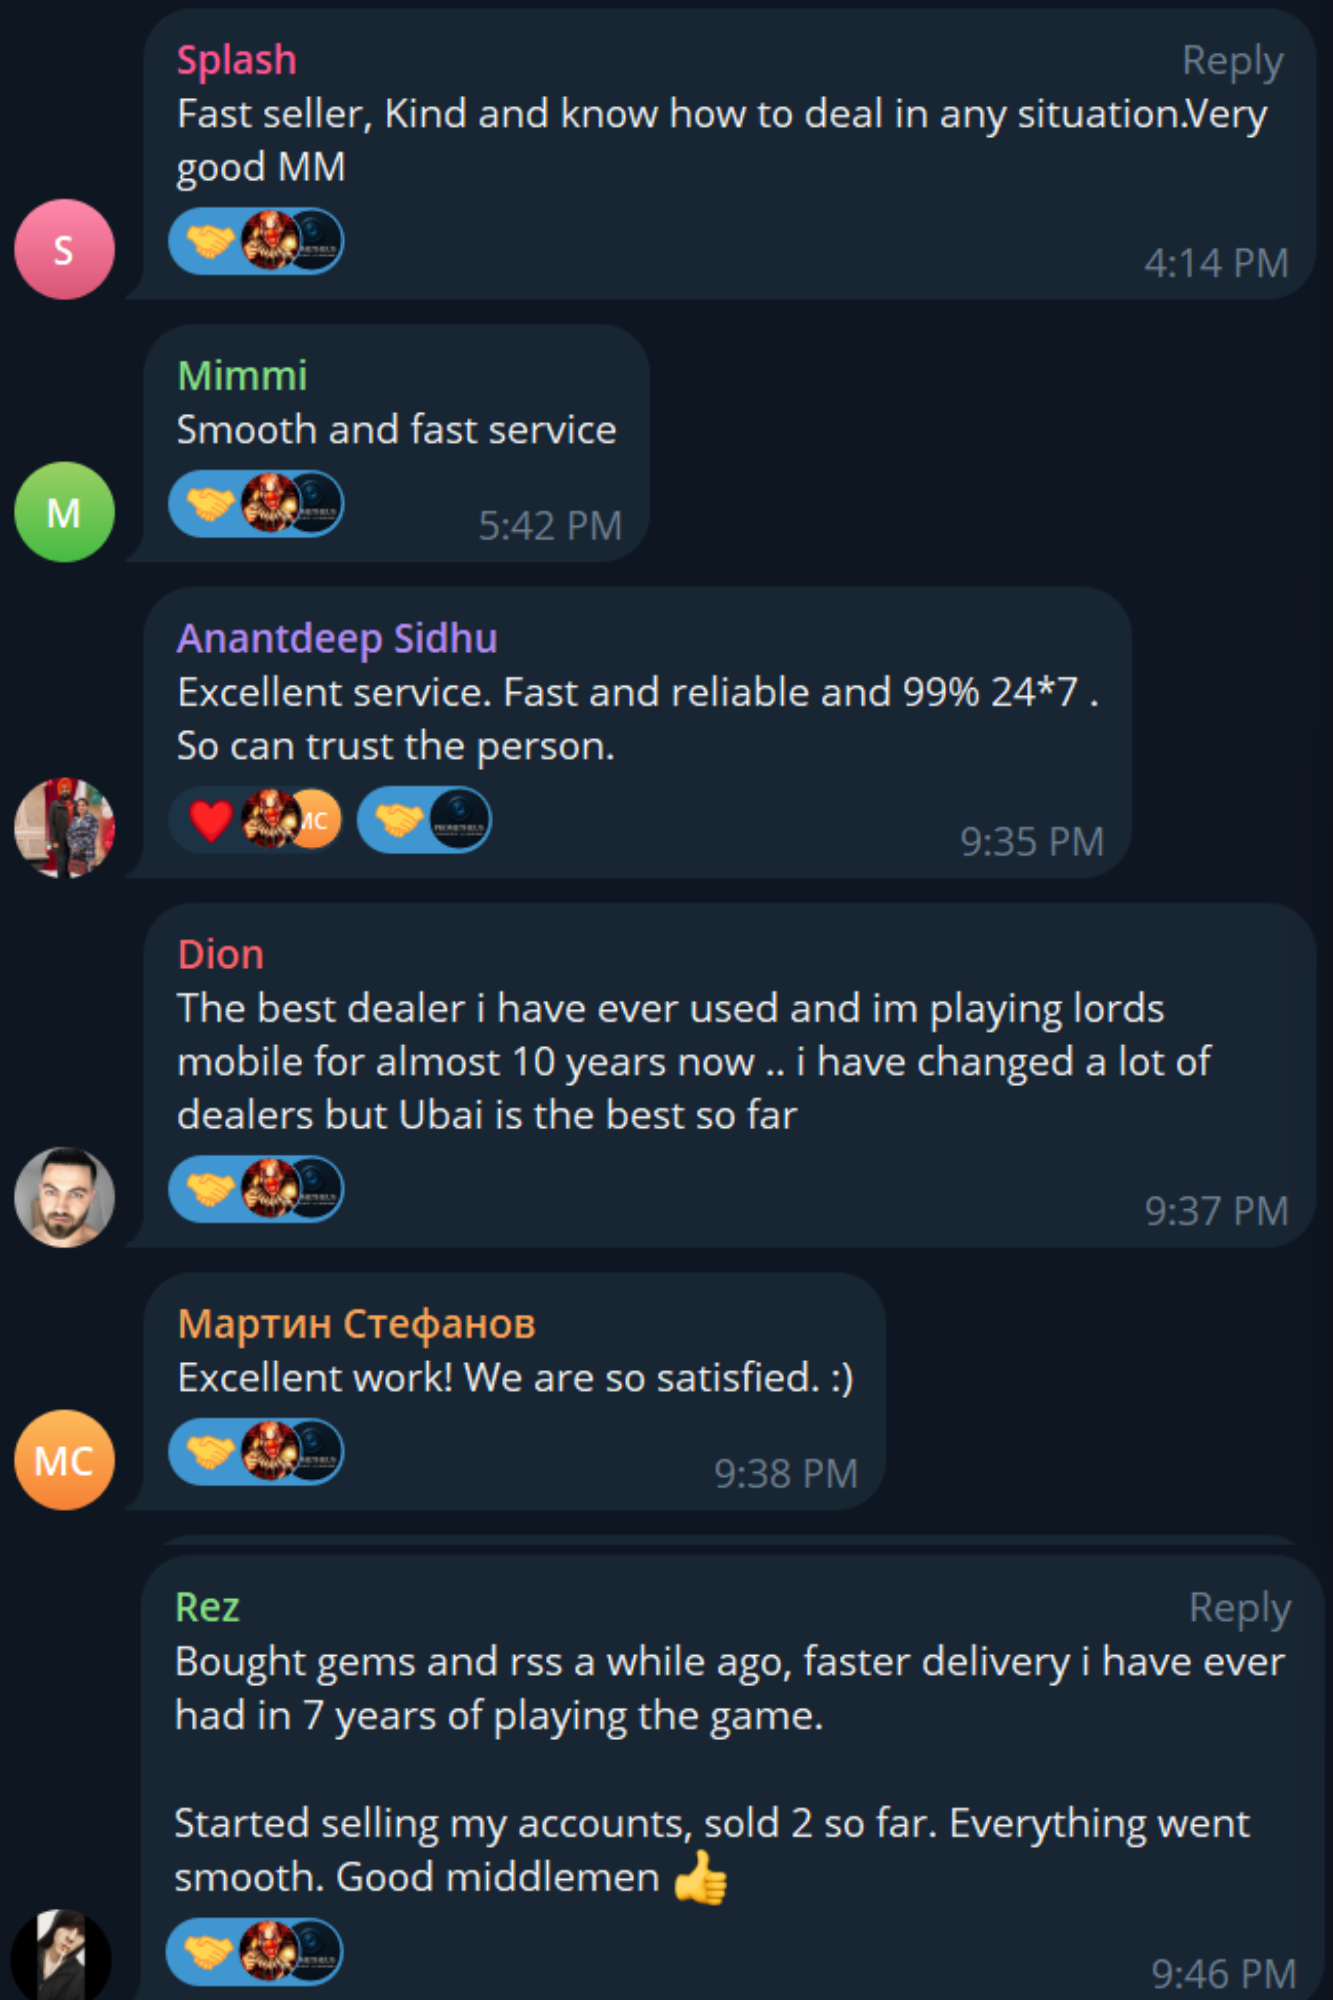The height and width of the screenshot is (2000, 1333).
Task: Click the Dion sender name
Action: coord(220,955)
